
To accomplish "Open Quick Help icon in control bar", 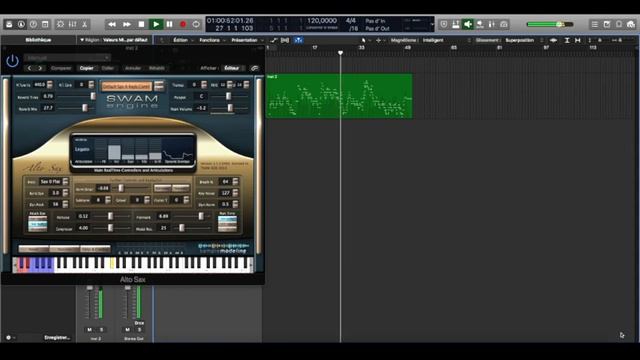I will pyautogui.click(x=33, y=24).
